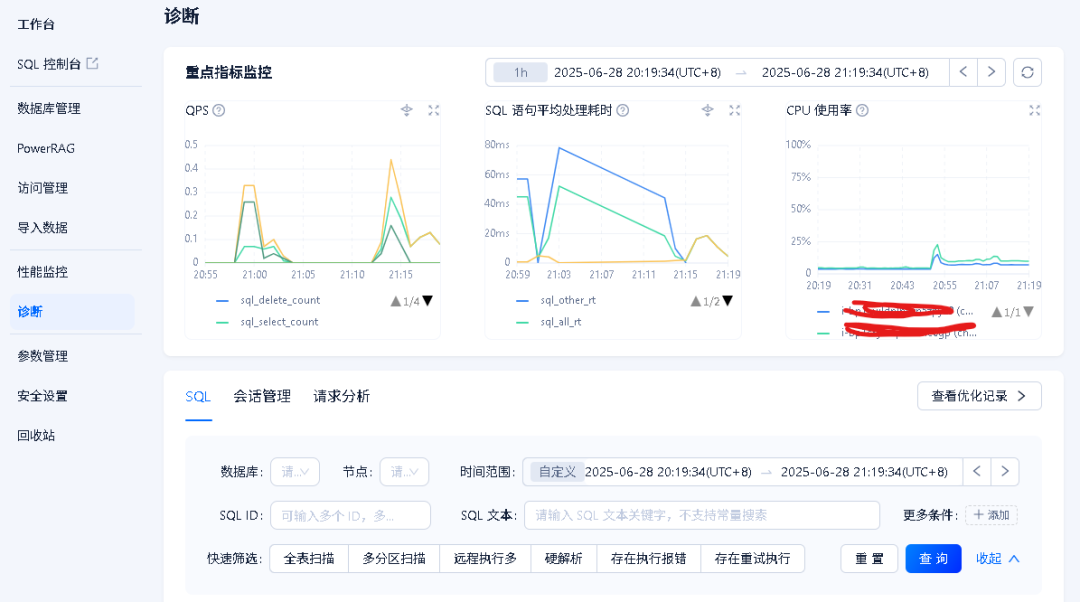
Task: Collapse the filter panel via 收起
Action: point(997,559)
